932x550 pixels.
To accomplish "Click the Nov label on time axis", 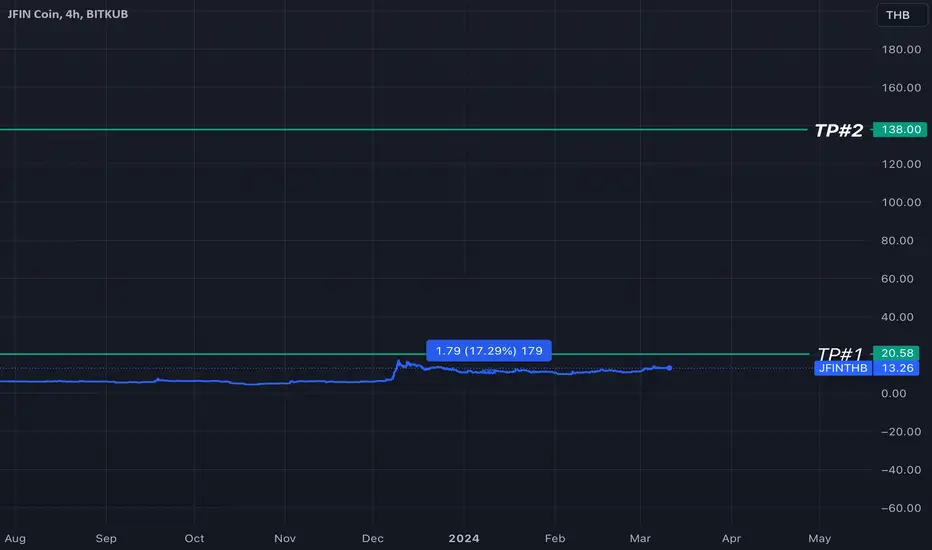I will click(285, 539).
